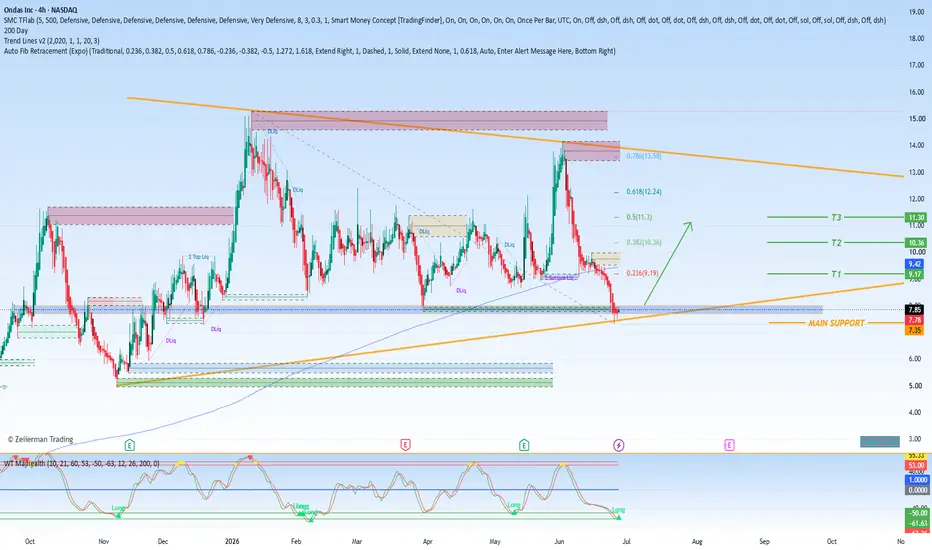The width and height of the screenshot is (932, 550).
Task: Click the Dec label on time axis
Action: coord(162,542)
